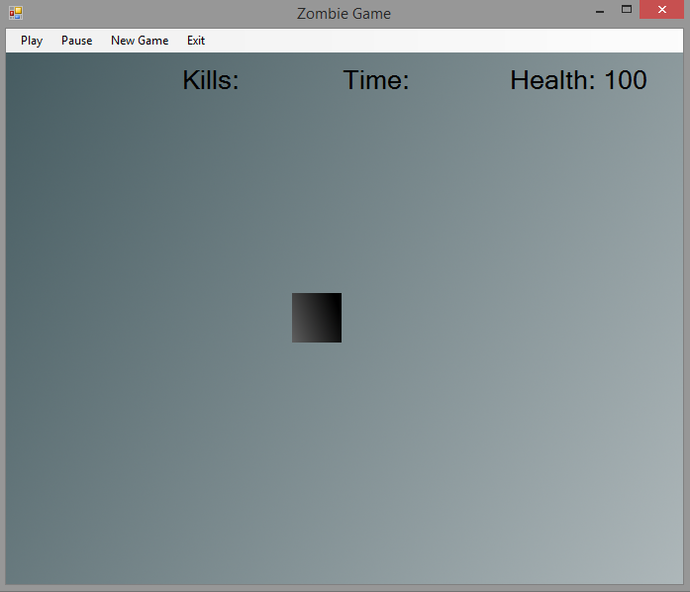Start a New Game from the menu
The width and height of the screenshot is (690, 592).
click(x=139, y=41)
